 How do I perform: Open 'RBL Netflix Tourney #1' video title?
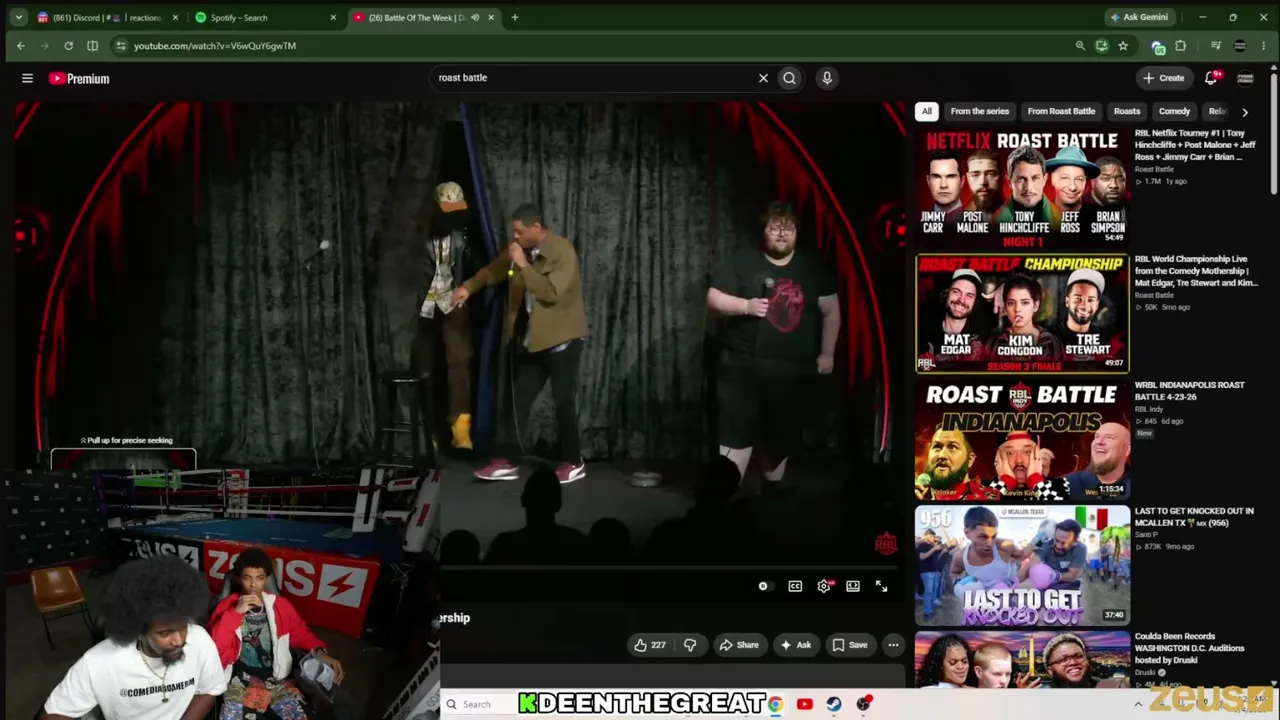1195,145
